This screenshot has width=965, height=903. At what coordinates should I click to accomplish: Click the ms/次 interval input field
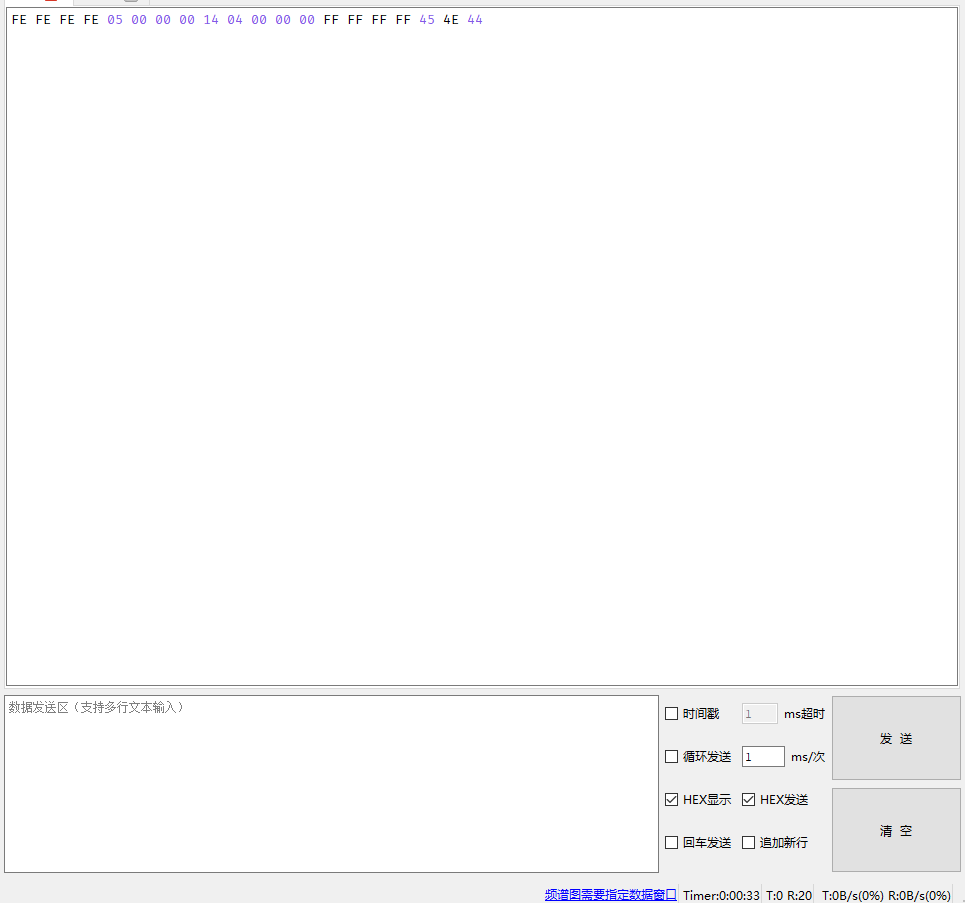pos(762,756)
